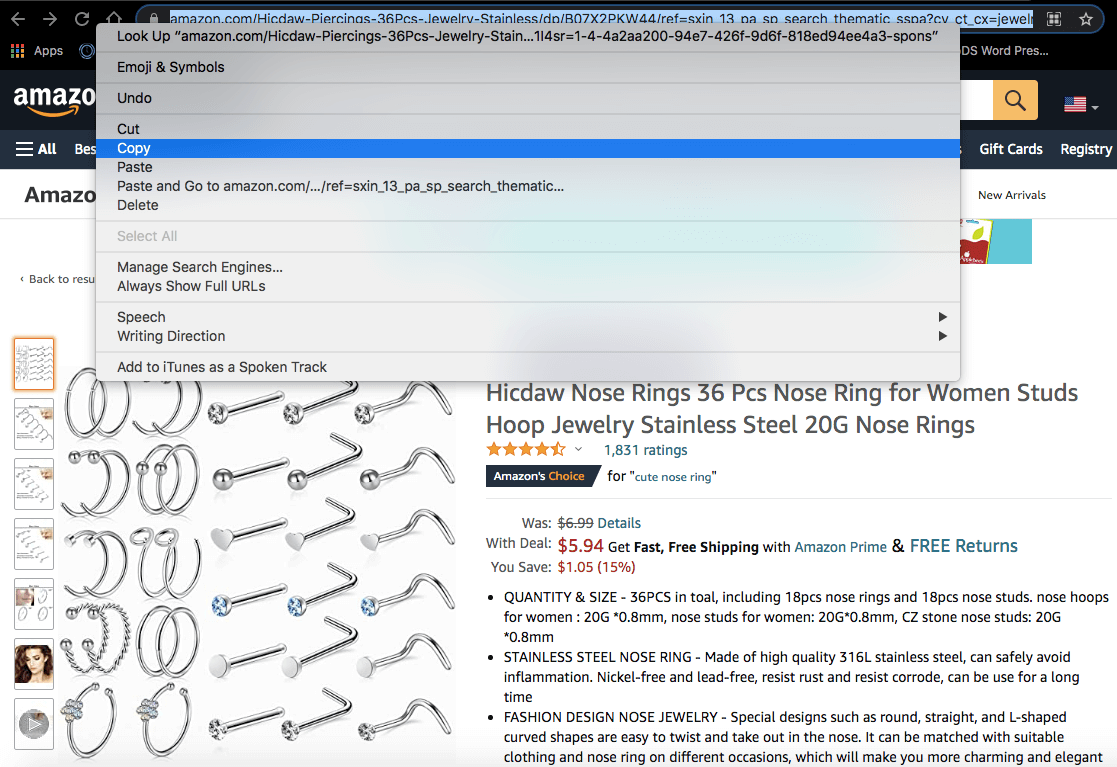This screenshot has width=1117, height=767.
Task: Open the FREE Returns link
Action: click(x=963, y=546)
